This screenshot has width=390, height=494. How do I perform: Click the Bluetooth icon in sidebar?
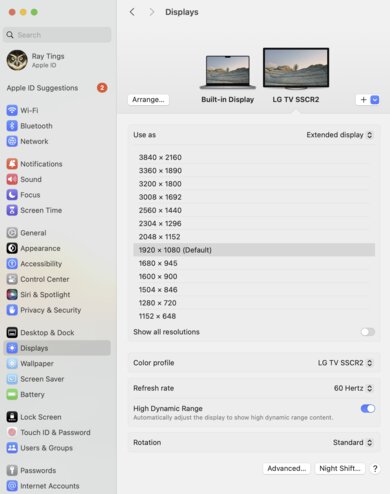coord(12,126)
